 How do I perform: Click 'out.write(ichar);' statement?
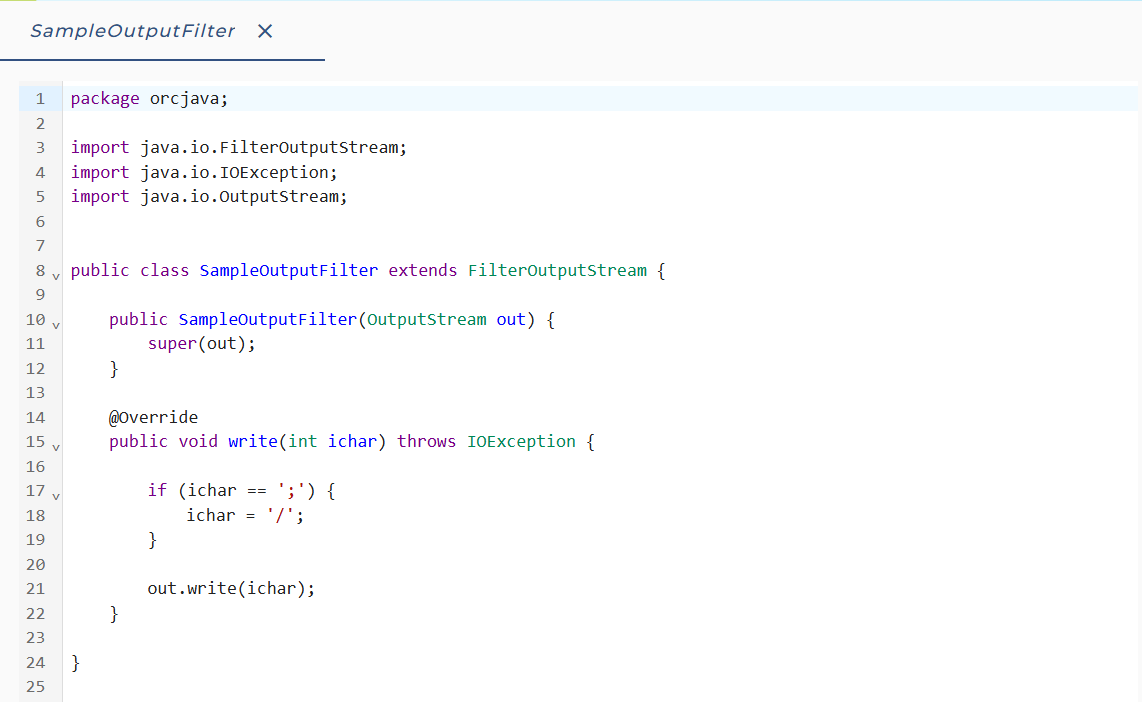tap(232, 588)
